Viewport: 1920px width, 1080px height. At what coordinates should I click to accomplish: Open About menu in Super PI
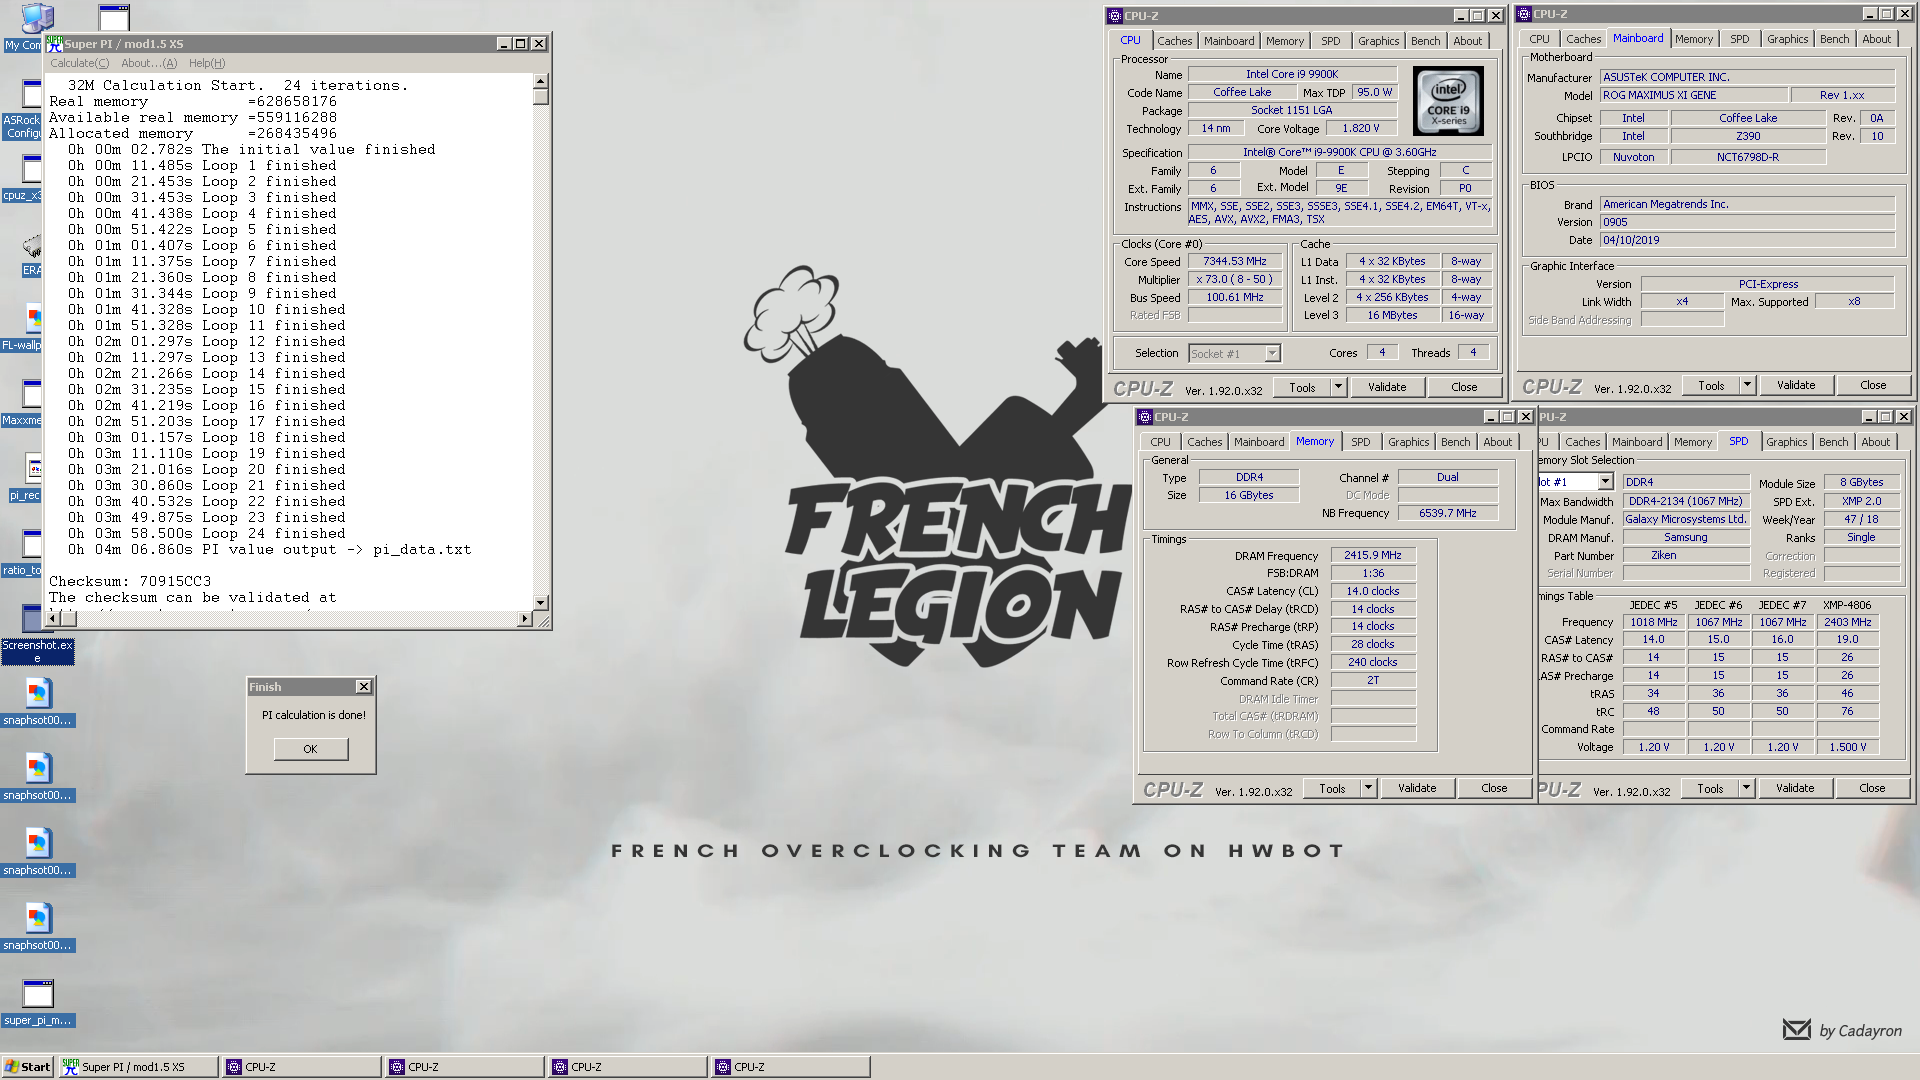coord(148,63)
